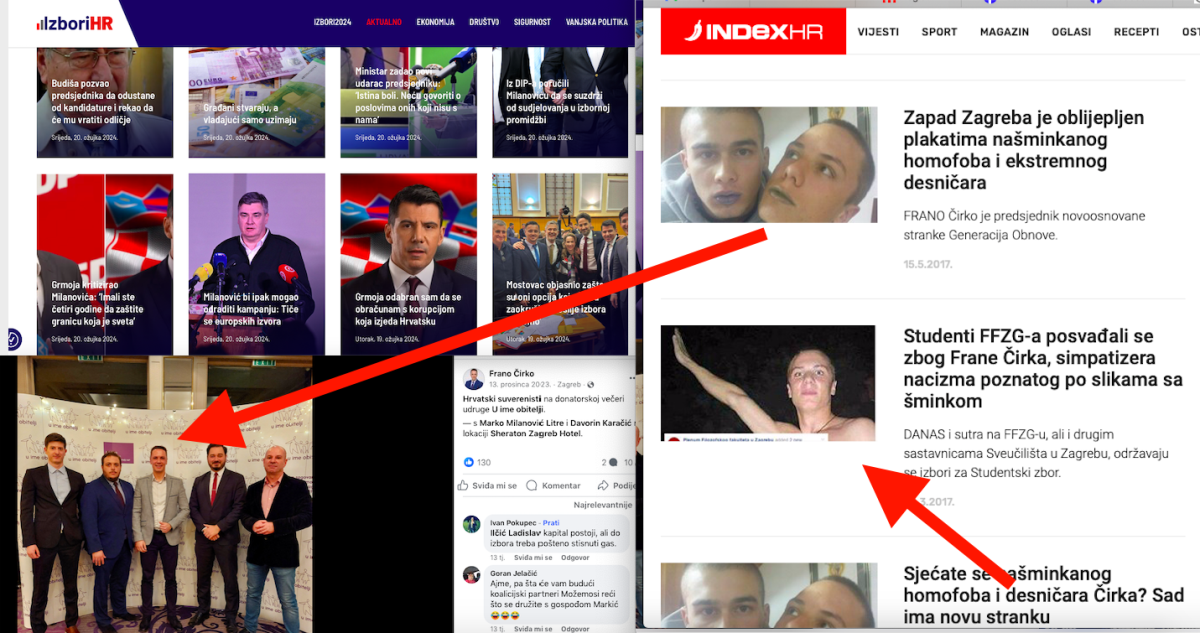
Task: Click the INDEX HR red logo
Action: pyautogui.click(x=753, y=31)
